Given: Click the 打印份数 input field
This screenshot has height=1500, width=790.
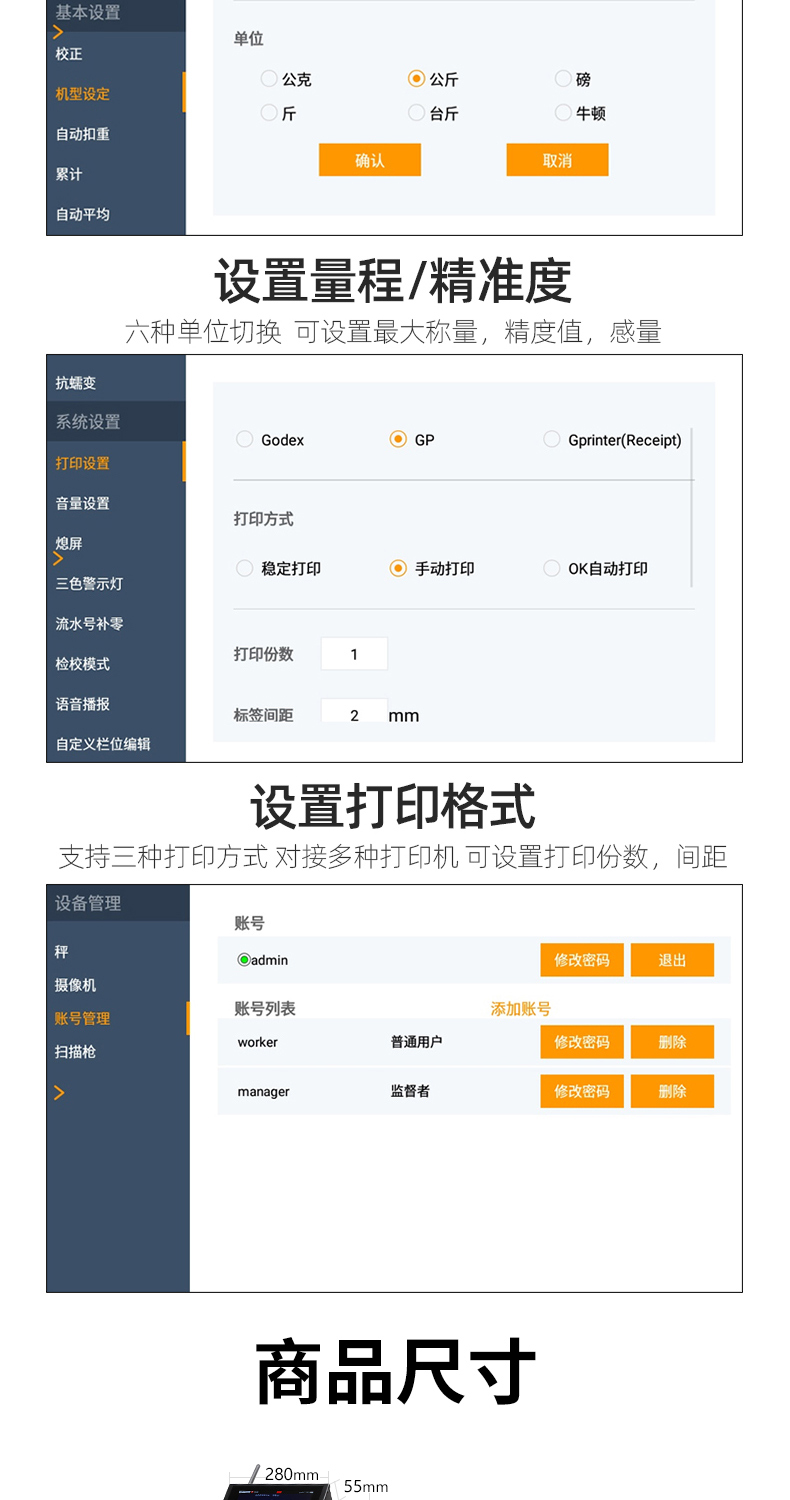Looking at the screenshot, I should coord(354,654).
